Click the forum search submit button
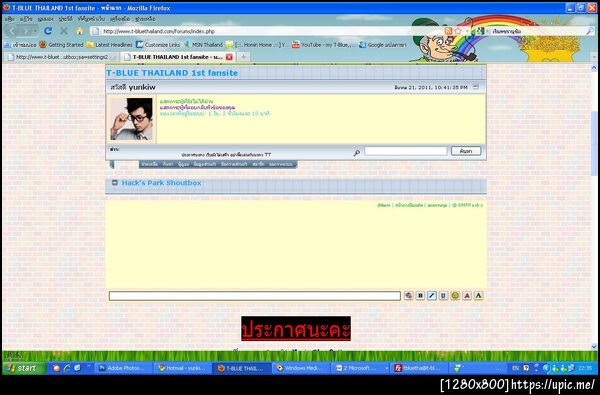This screenshot has width=600, height=395. pyautogui.click(x=466, y=151)
